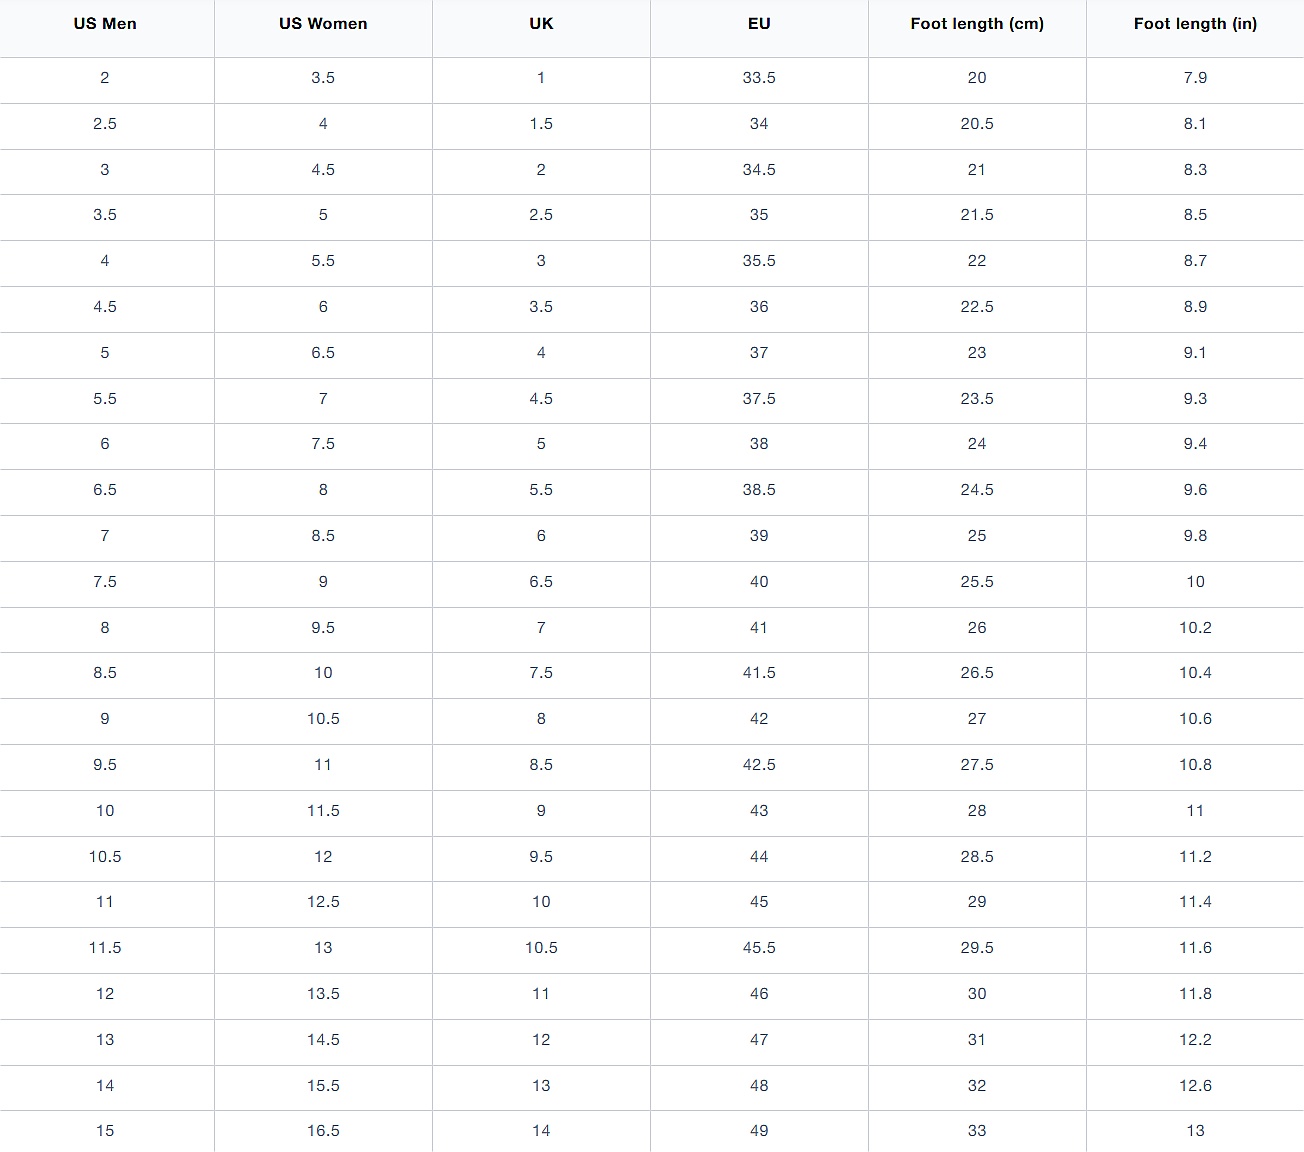Click the US Women column header
1304x1152 pixels.
point(323,24)
